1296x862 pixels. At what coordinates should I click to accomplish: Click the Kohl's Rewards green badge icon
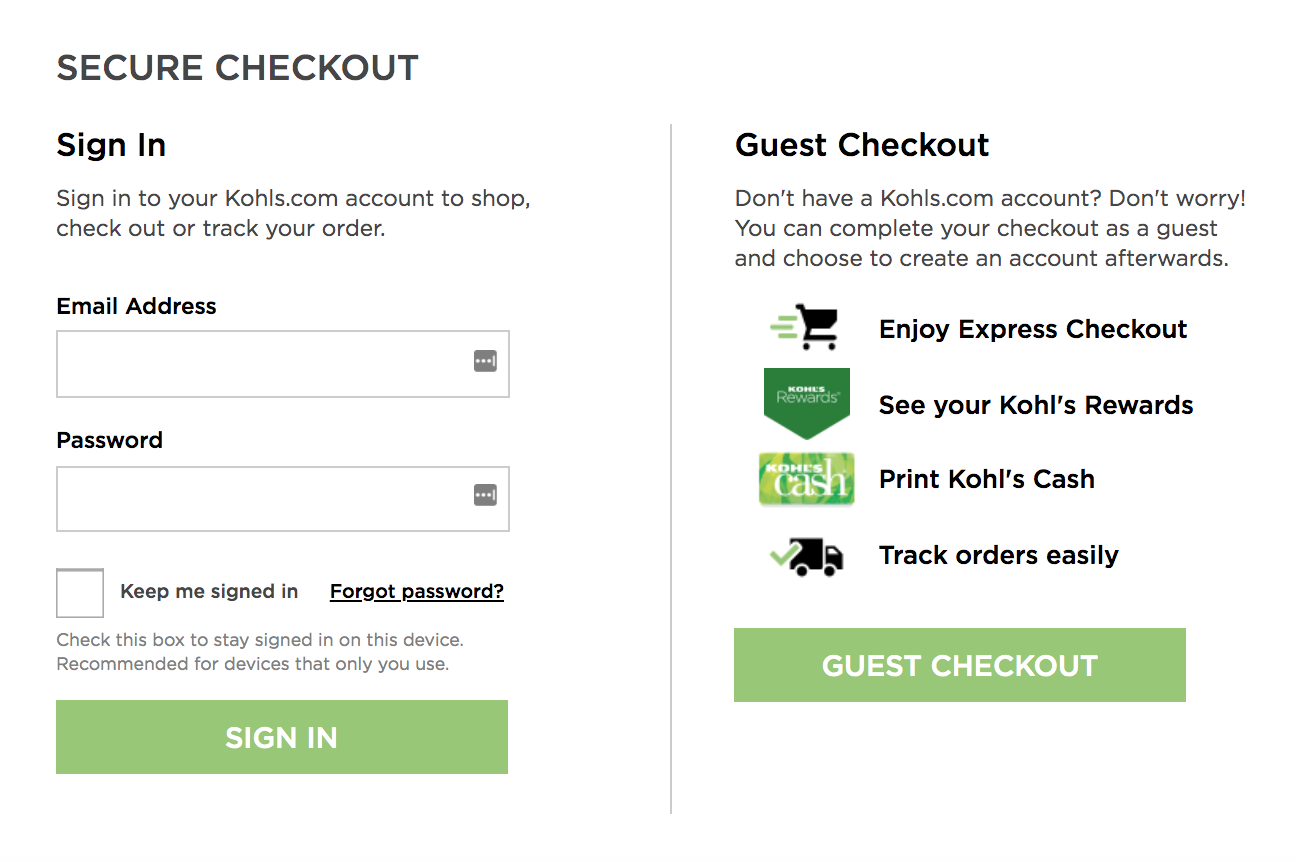[806, 402]
